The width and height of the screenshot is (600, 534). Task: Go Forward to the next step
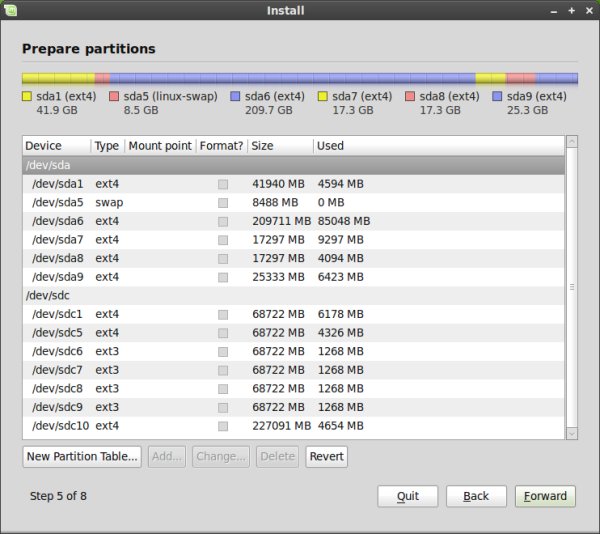pyautogui.click(x=545, y=496)
